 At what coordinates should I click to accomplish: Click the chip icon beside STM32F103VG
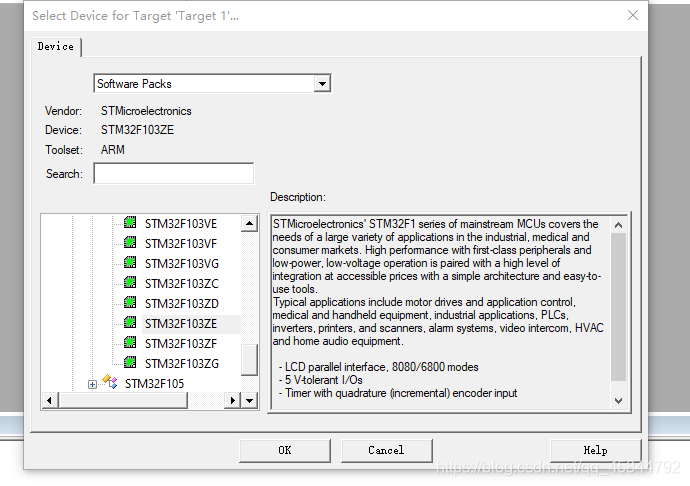pos(130,262)
